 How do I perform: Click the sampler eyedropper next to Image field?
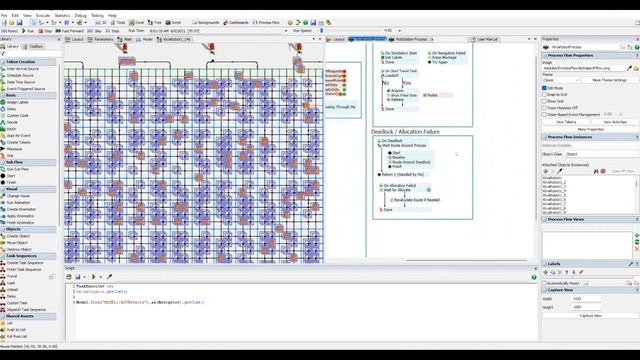[x=629, y=68]
